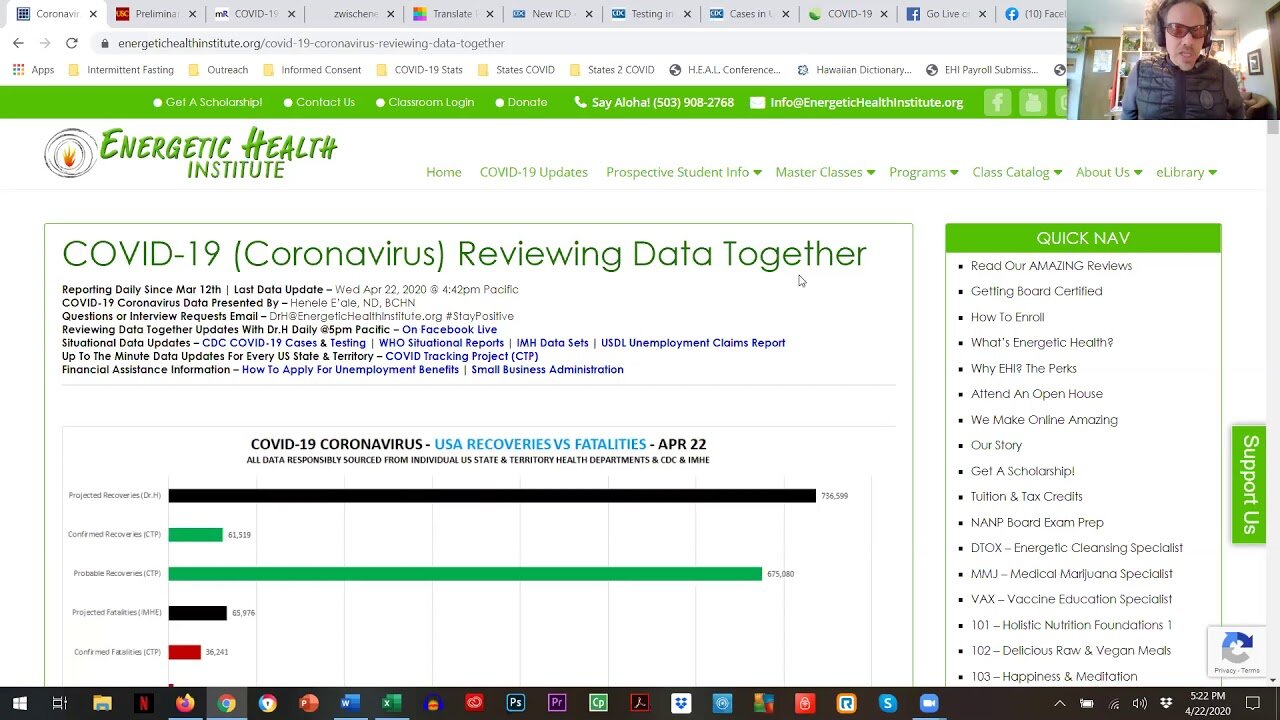Click the volume icon in system tray

(x=1140, y=703)
